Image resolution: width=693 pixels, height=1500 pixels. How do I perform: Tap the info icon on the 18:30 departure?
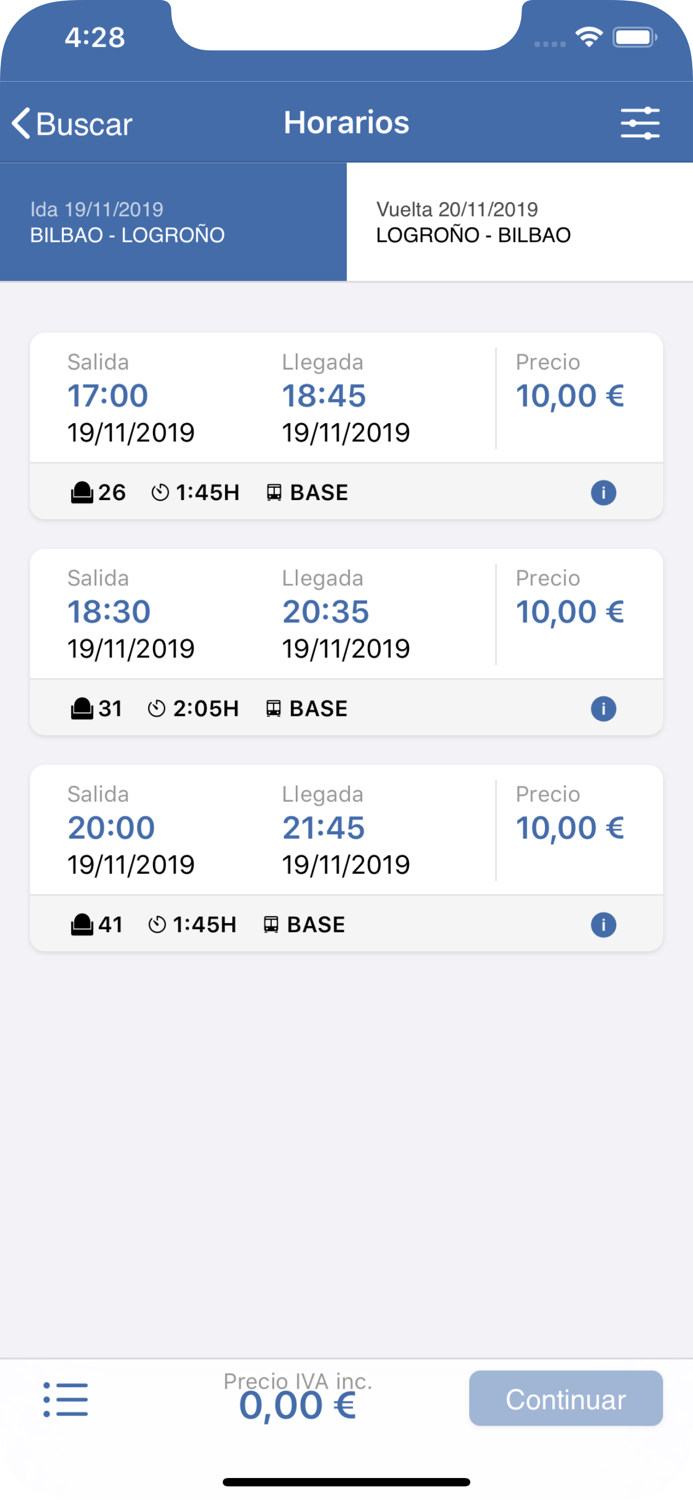pyautogui.click(x=603, y=708)
